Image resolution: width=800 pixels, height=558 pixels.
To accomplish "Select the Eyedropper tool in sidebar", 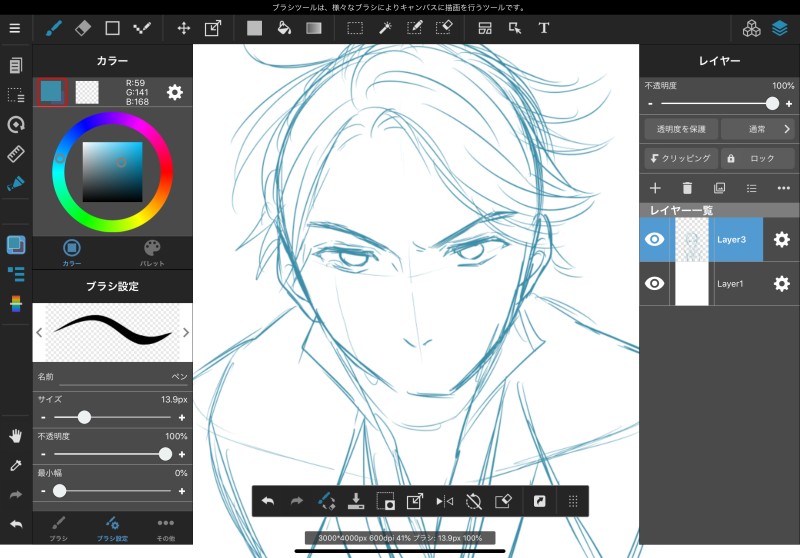I will click(x=16, y=465).
